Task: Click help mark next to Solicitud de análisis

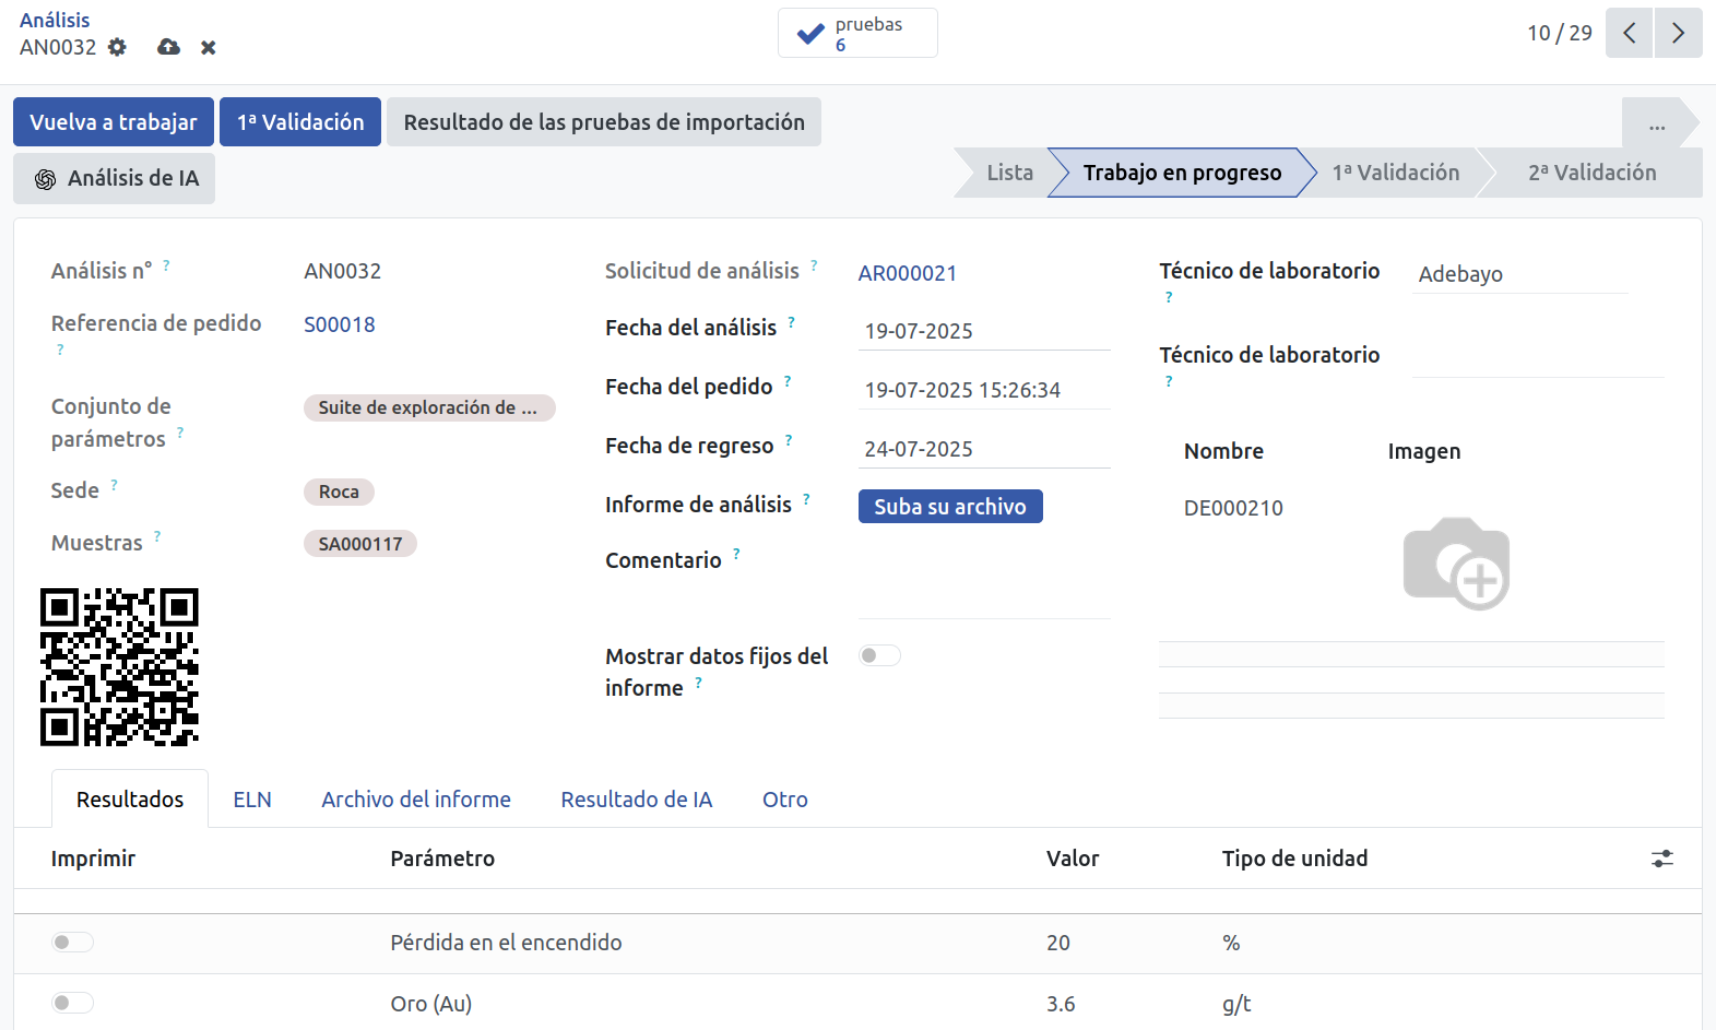Action: click(814, 266)
